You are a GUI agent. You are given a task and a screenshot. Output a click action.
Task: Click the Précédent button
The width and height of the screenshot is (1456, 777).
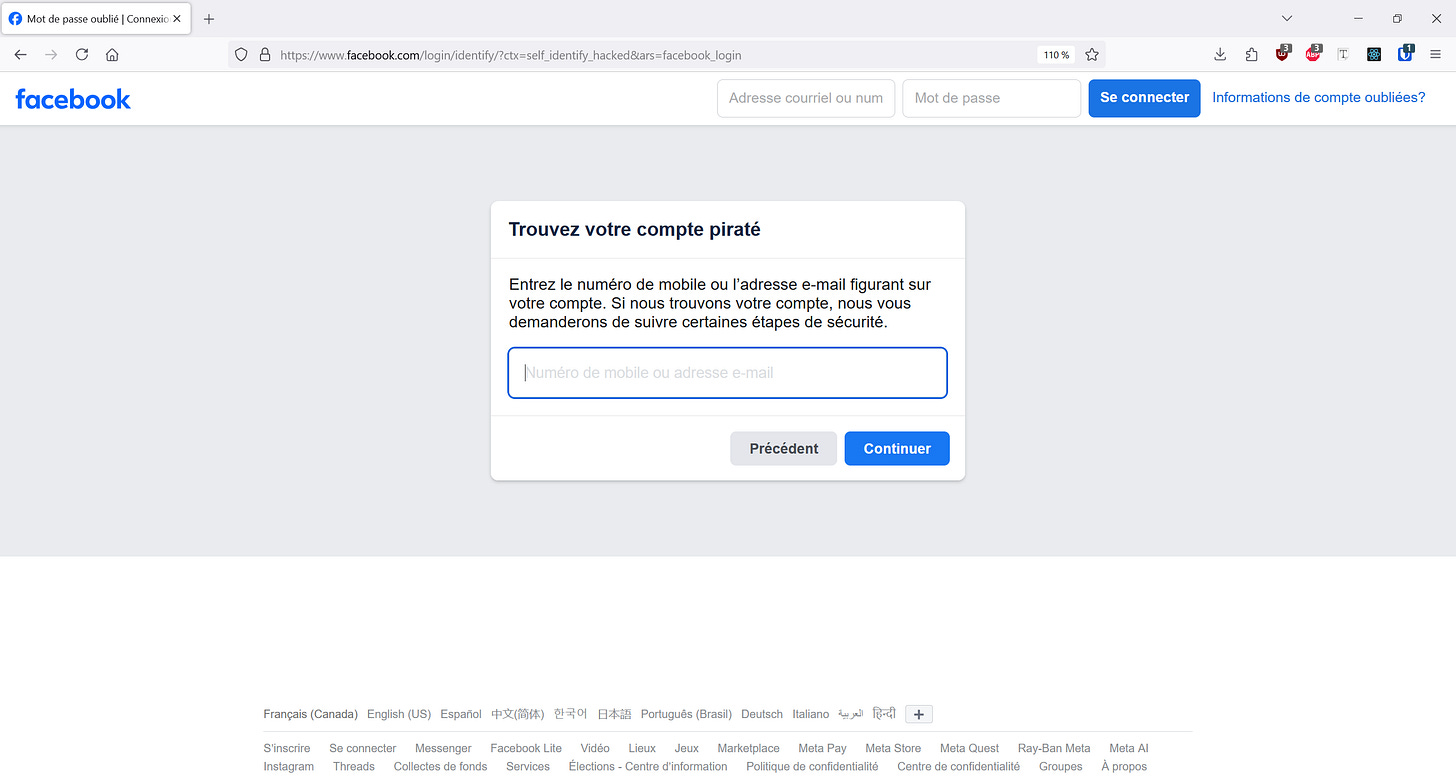(x=783, y=448)
